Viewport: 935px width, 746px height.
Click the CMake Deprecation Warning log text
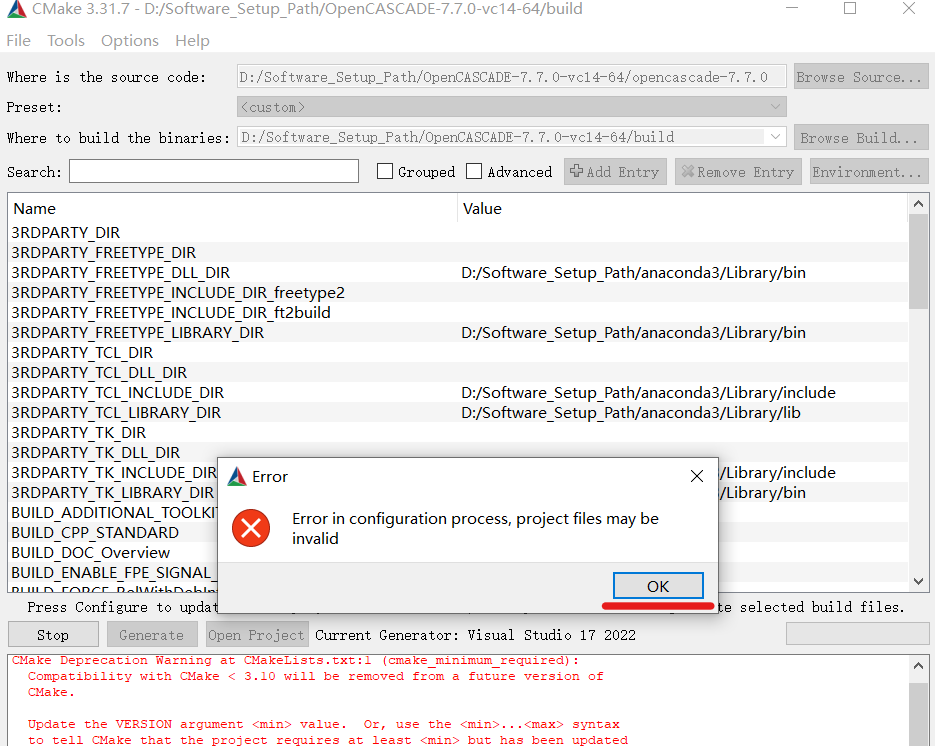click(295, 660)
